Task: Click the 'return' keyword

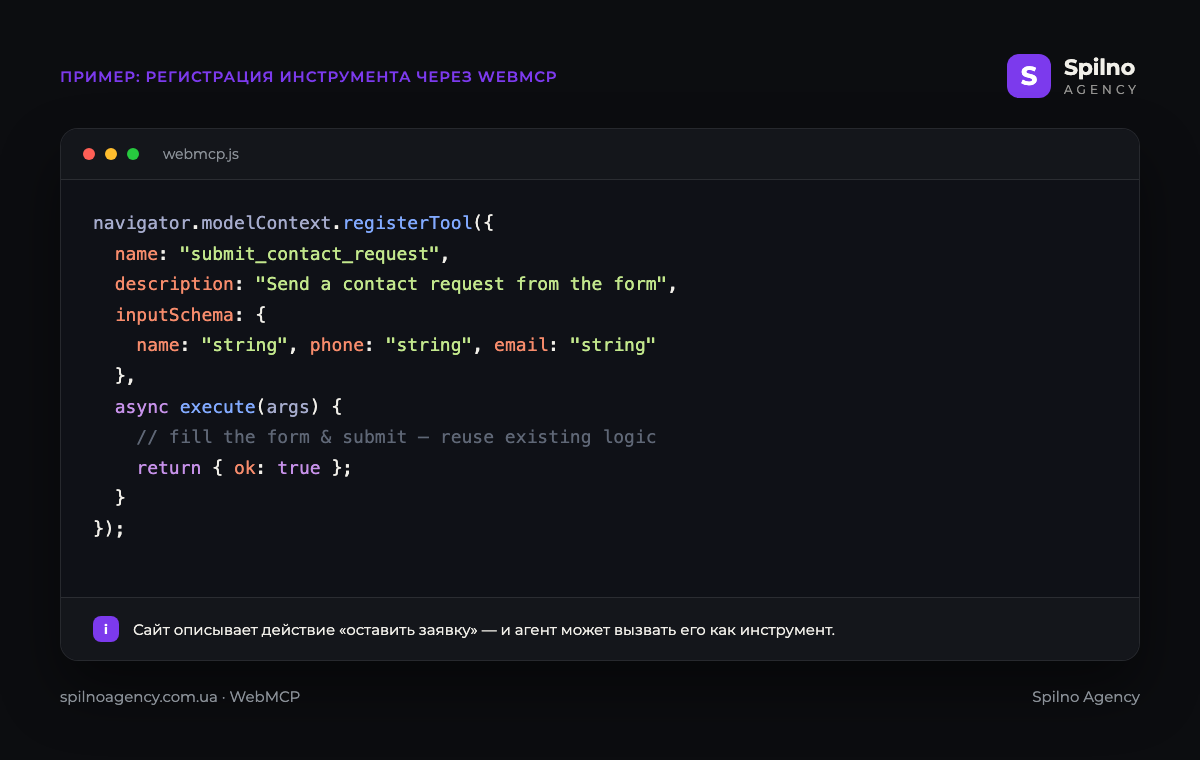Action: pos(169,468)
